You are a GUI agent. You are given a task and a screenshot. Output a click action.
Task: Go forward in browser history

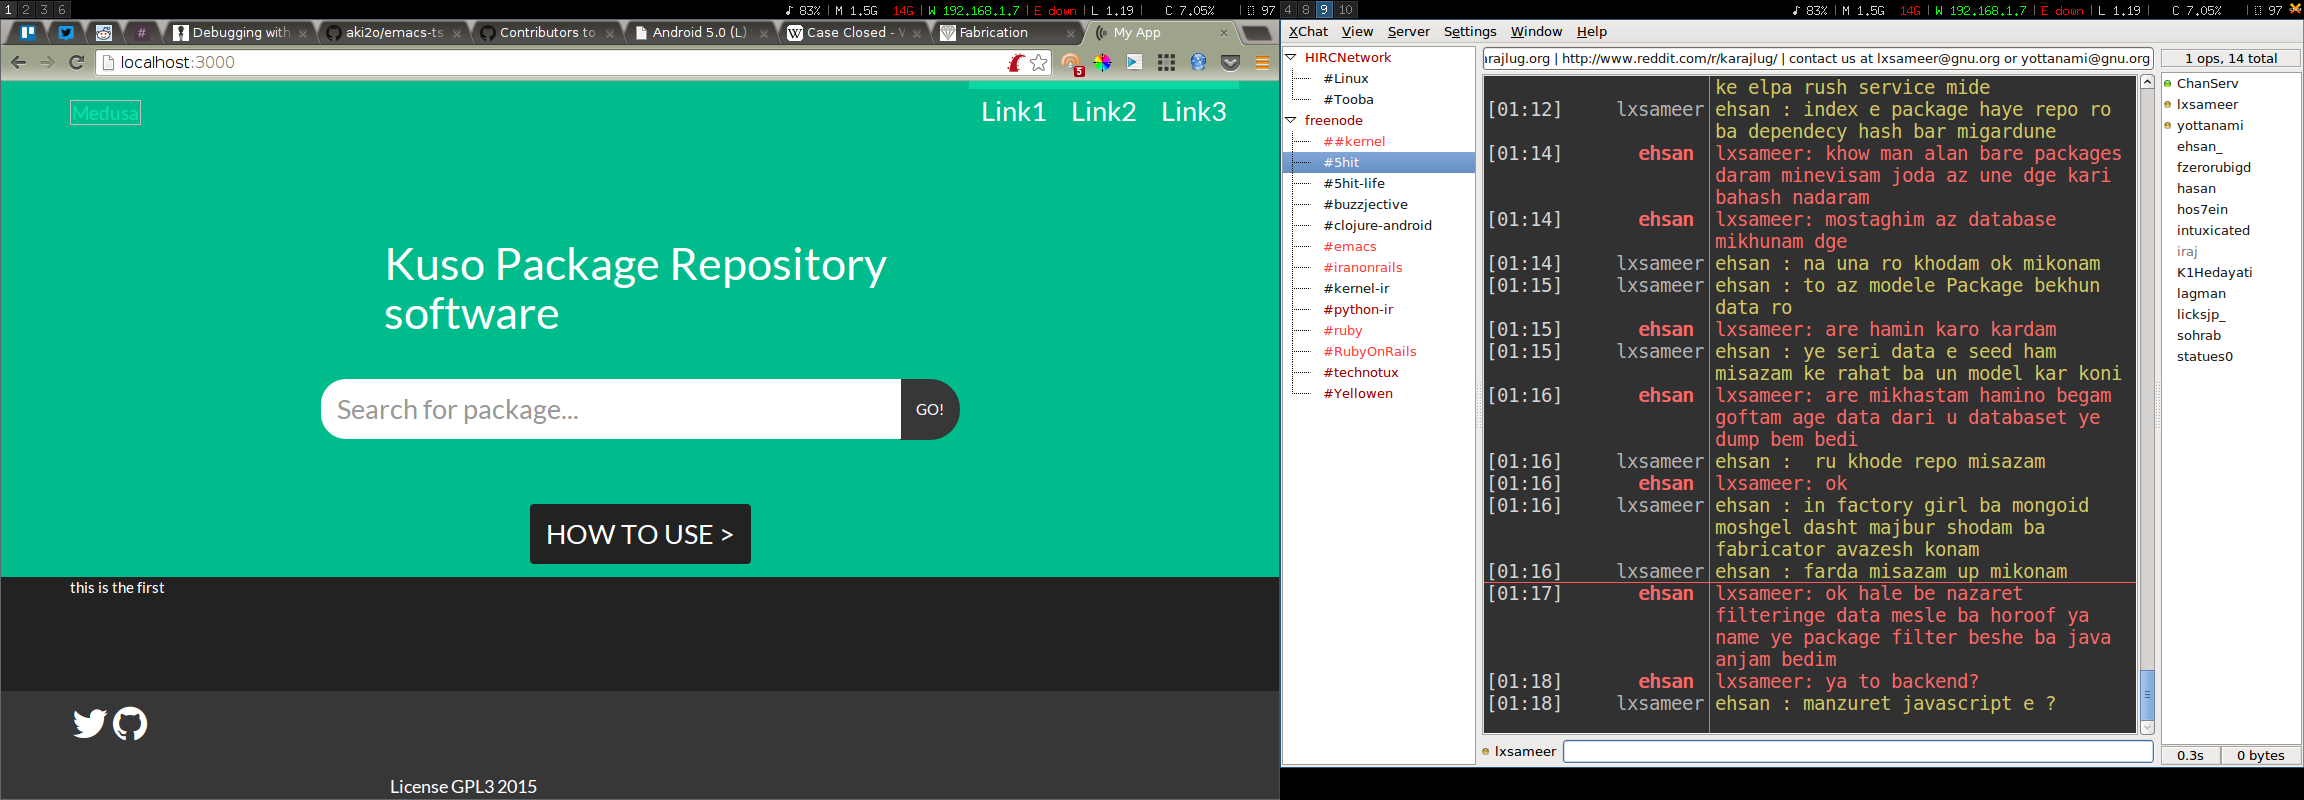click(x=47, y=62)
